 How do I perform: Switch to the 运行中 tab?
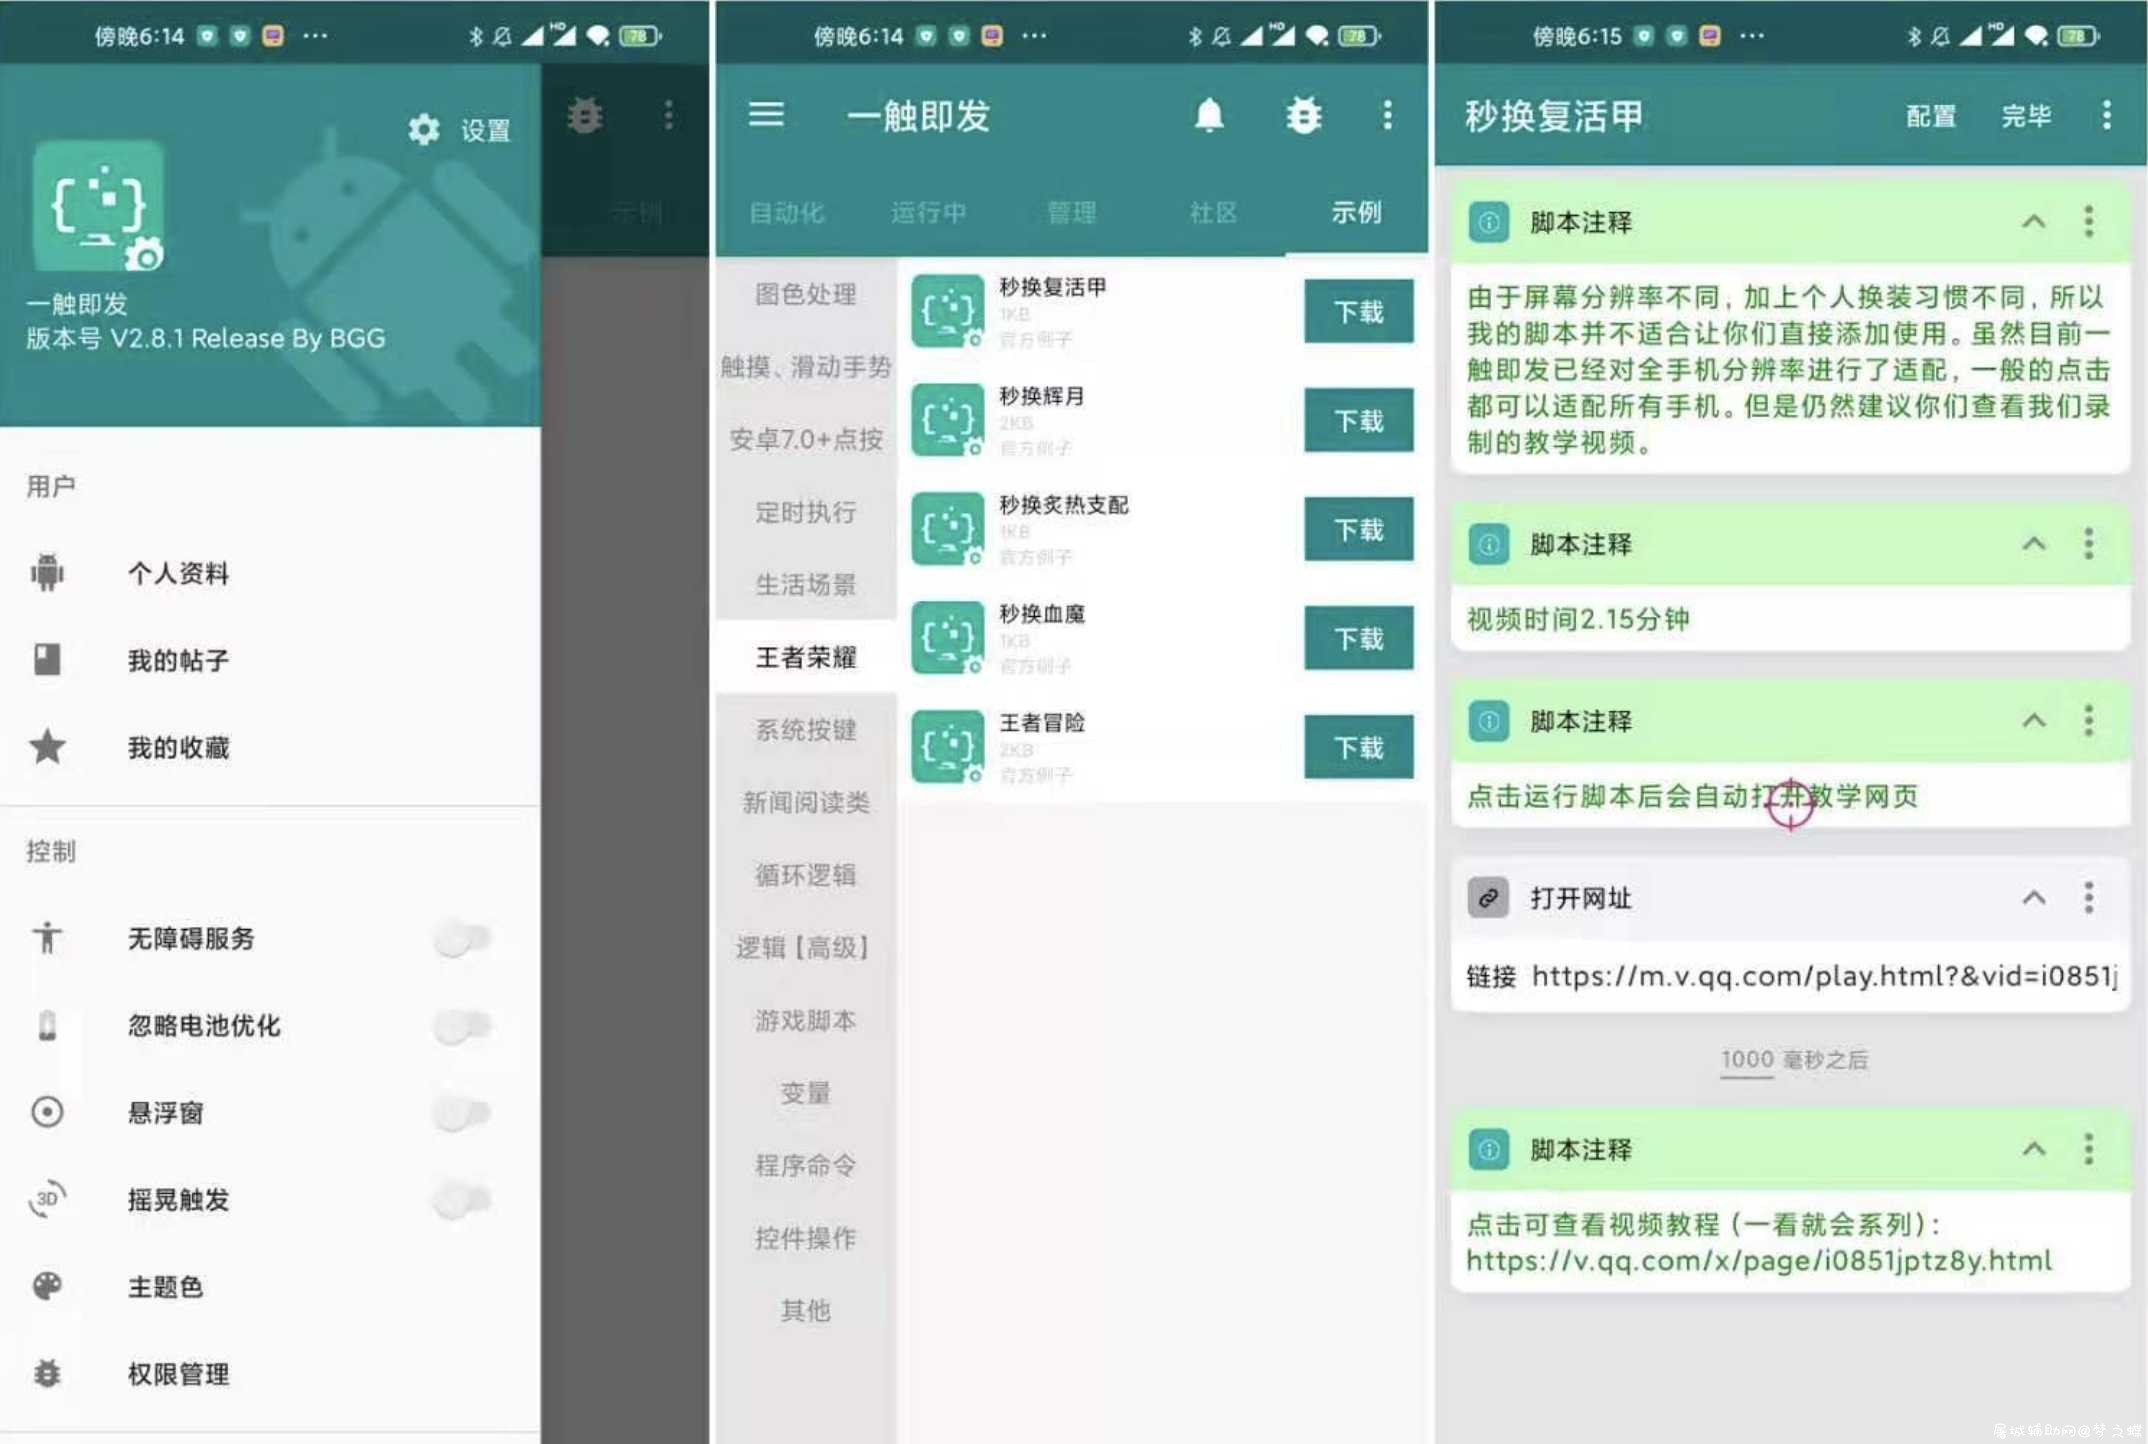click(929, 212)
